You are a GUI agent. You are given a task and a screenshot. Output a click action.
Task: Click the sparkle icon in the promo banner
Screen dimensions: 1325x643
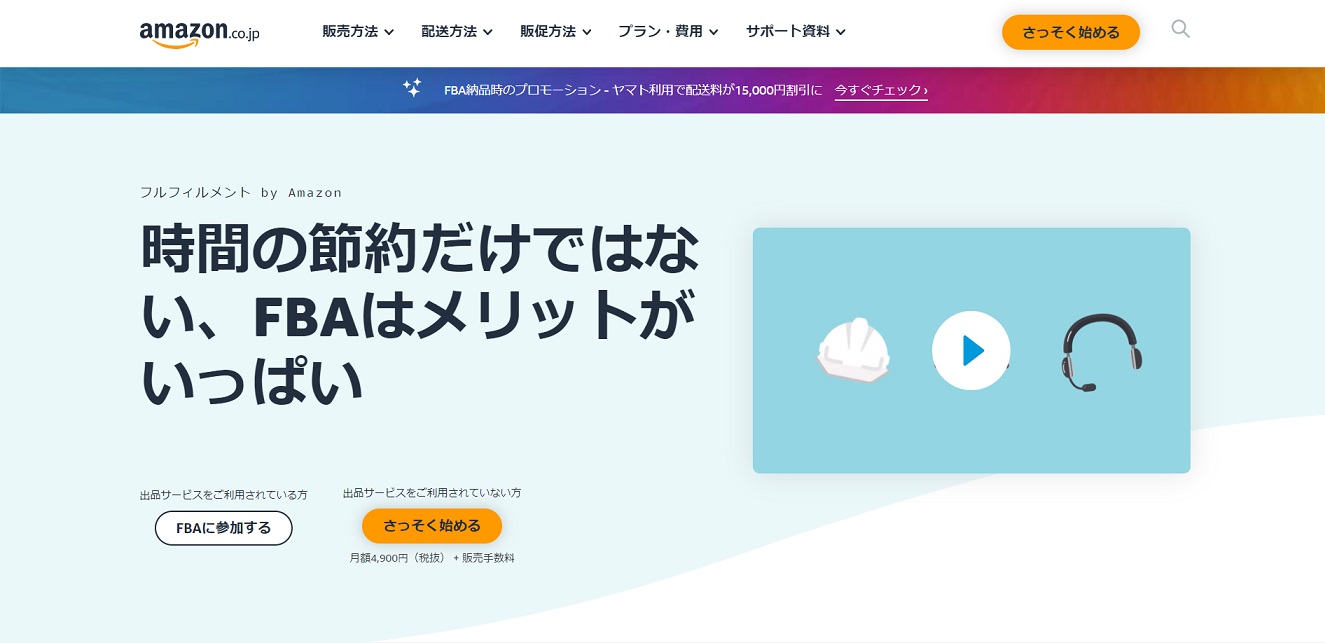point(412,88)
